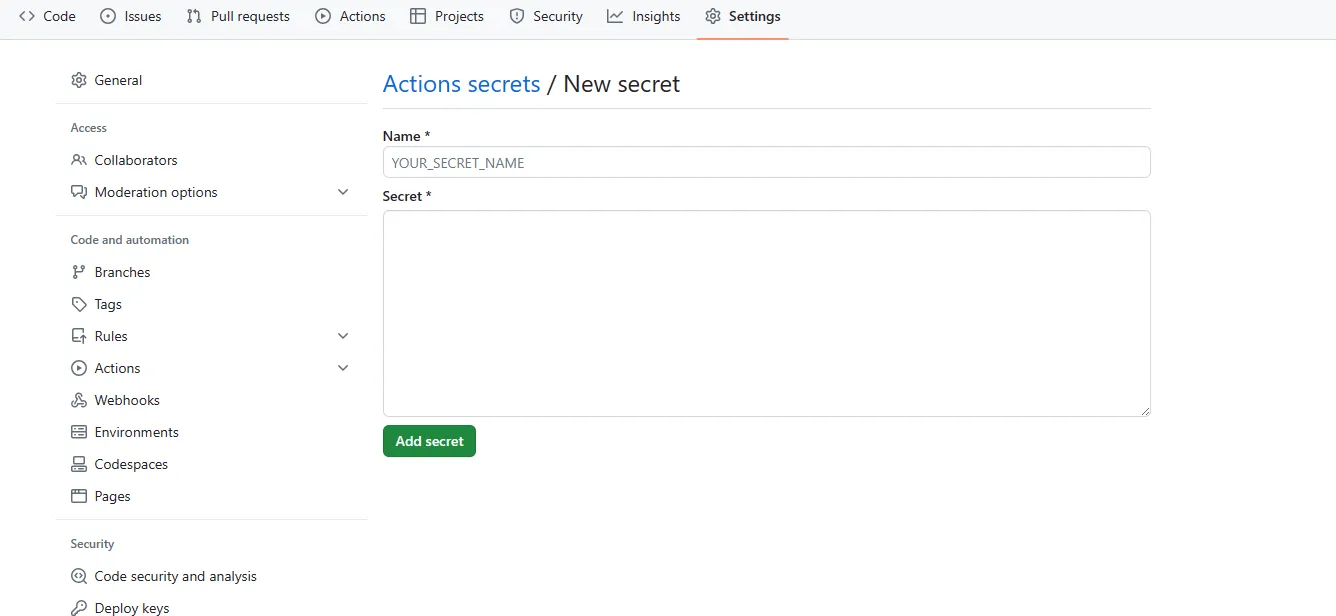Expand the Rules section
Screen dimensions: 1336x616
(343, 335)
